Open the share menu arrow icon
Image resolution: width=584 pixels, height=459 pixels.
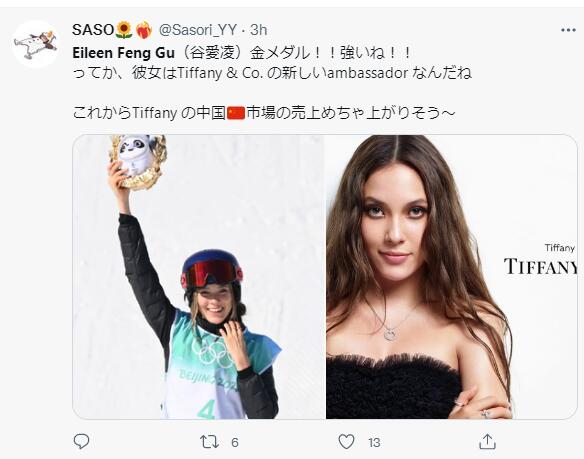click(487, 441)
